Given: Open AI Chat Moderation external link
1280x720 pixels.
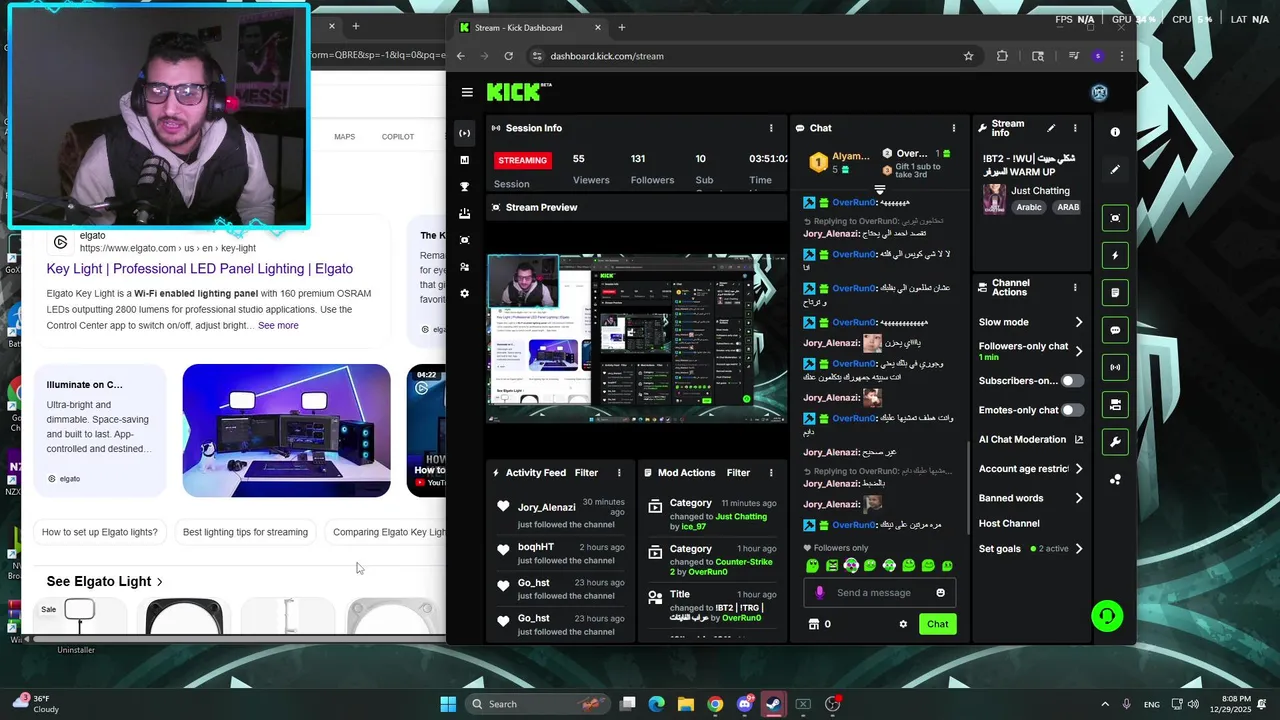Looking at the screenshot, I should tap(1079, 440).
